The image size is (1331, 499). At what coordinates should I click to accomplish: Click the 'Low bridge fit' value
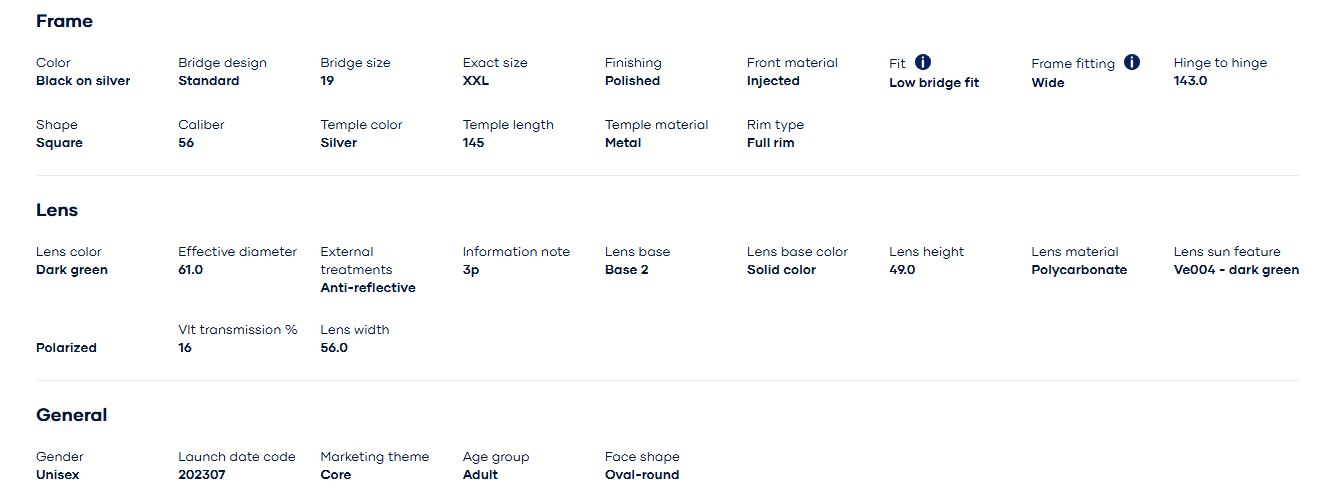click(x=934, y=83)
